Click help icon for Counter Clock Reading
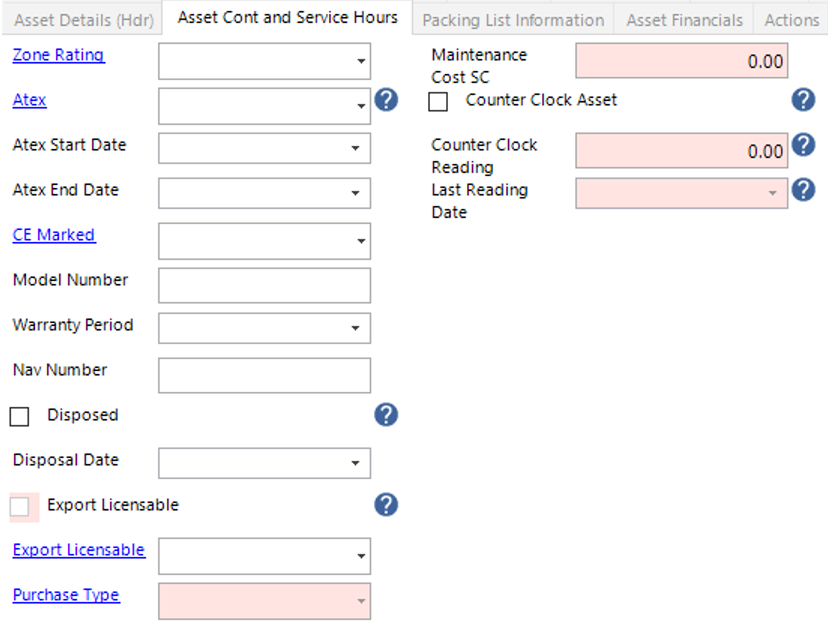This screenshot has height=631, width=828. (x=803, y=144)
